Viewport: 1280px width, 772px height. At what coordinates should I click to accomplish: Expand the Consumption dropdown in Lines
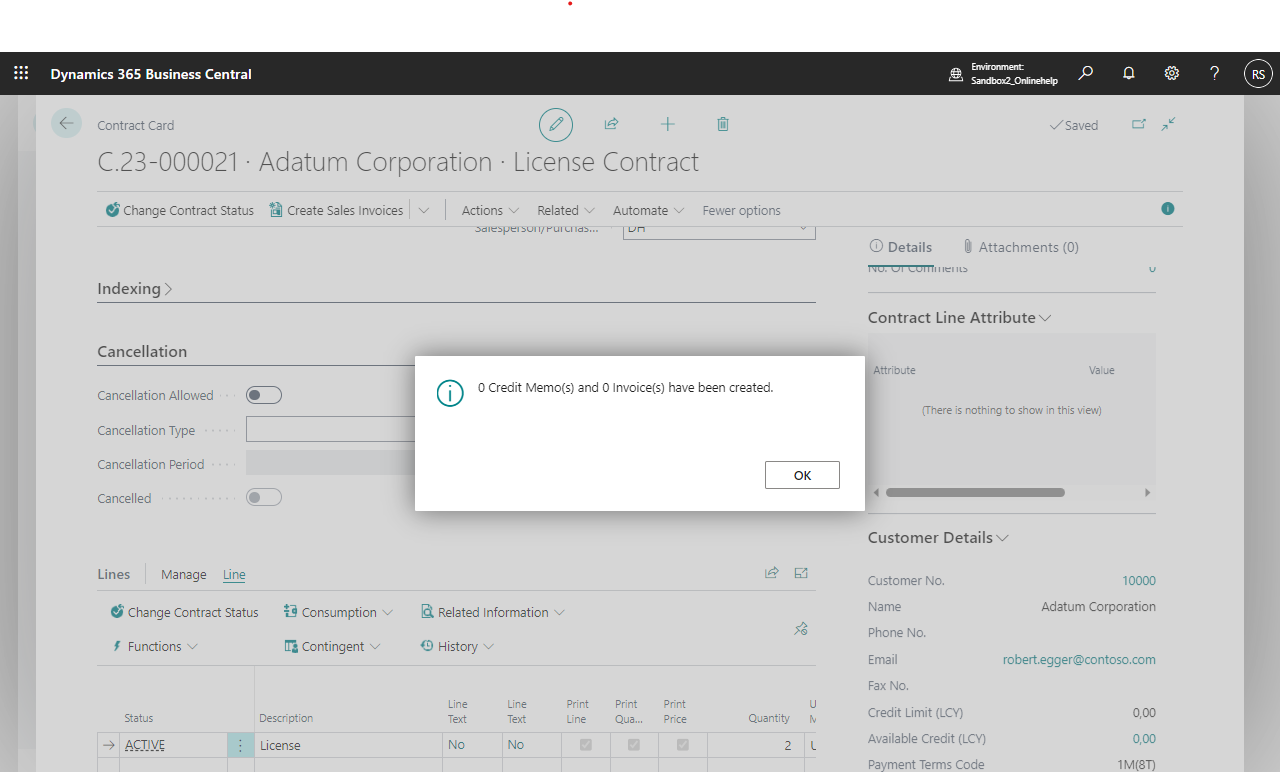click(338, 612)
